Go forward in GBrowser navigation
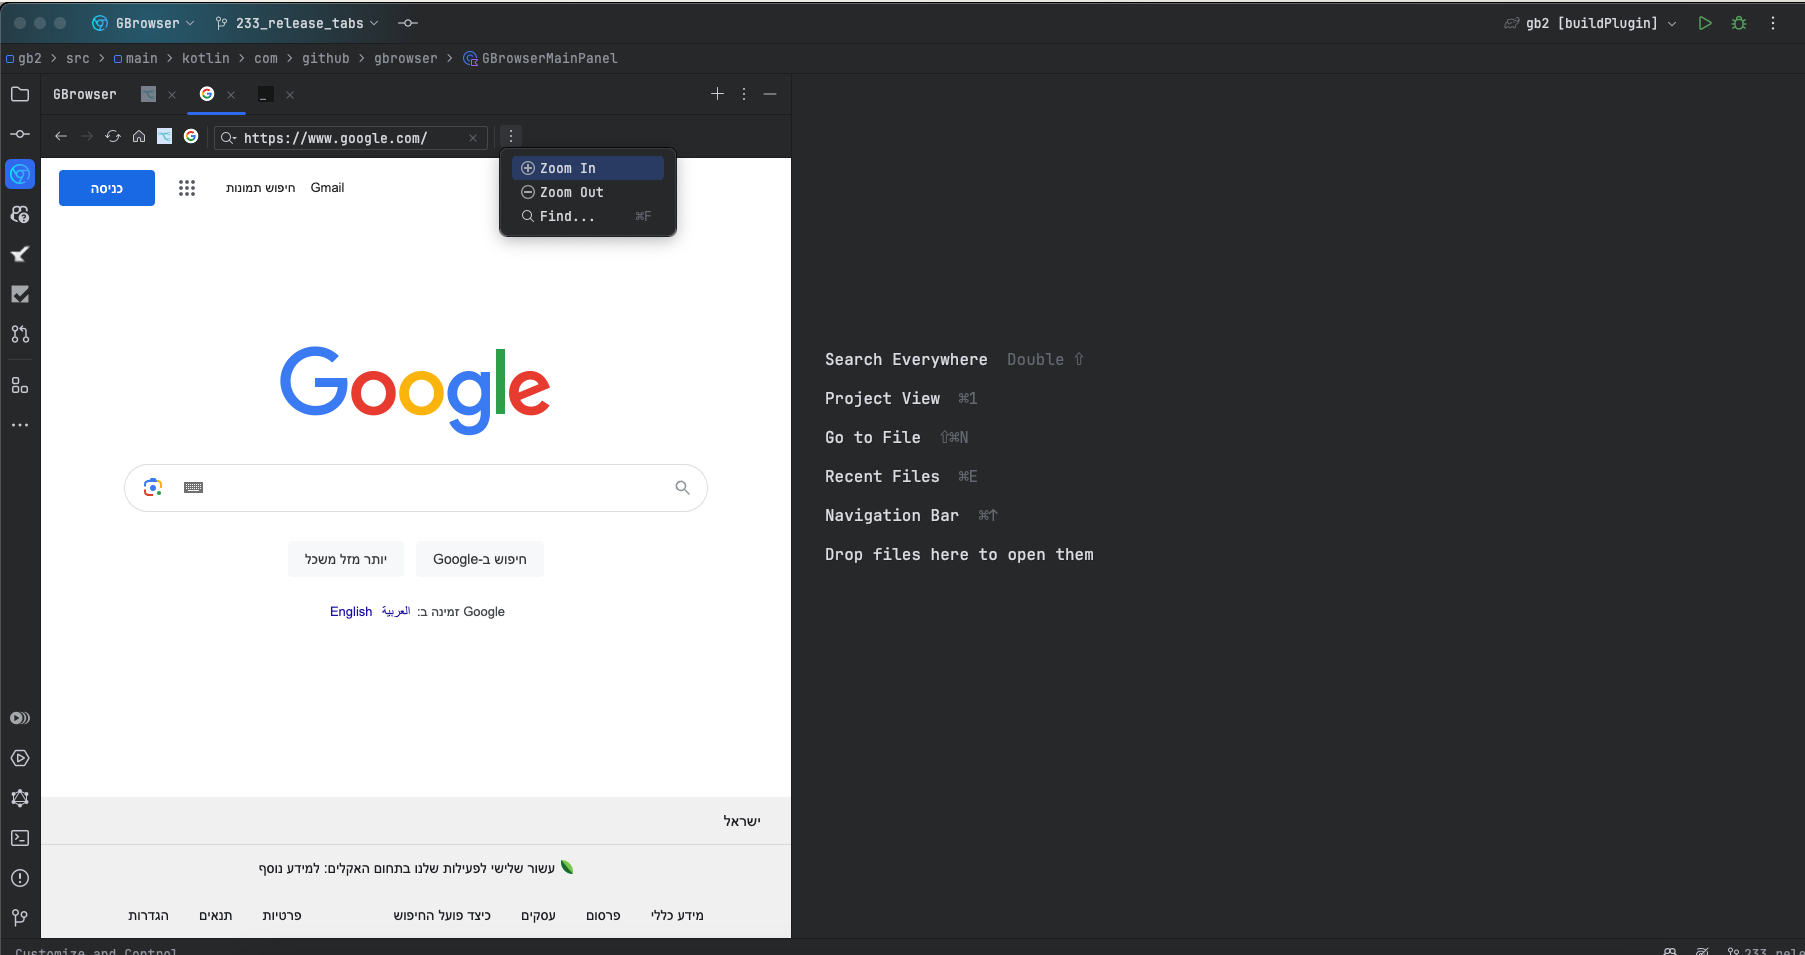 coord(87,137)
